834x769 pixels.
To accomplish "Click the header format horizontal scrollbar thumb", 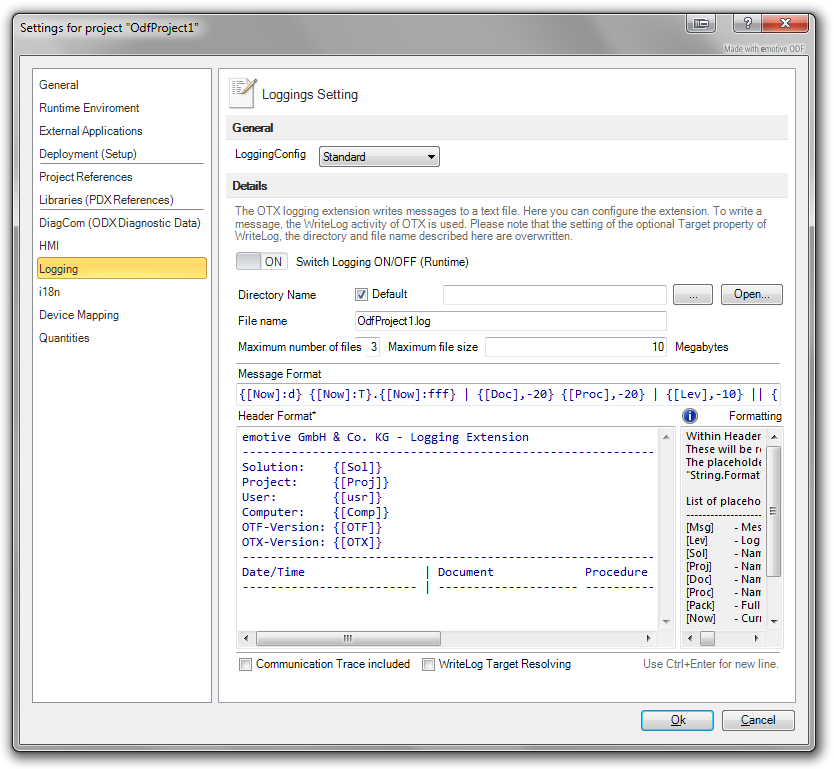I will [x=347, y=638].
